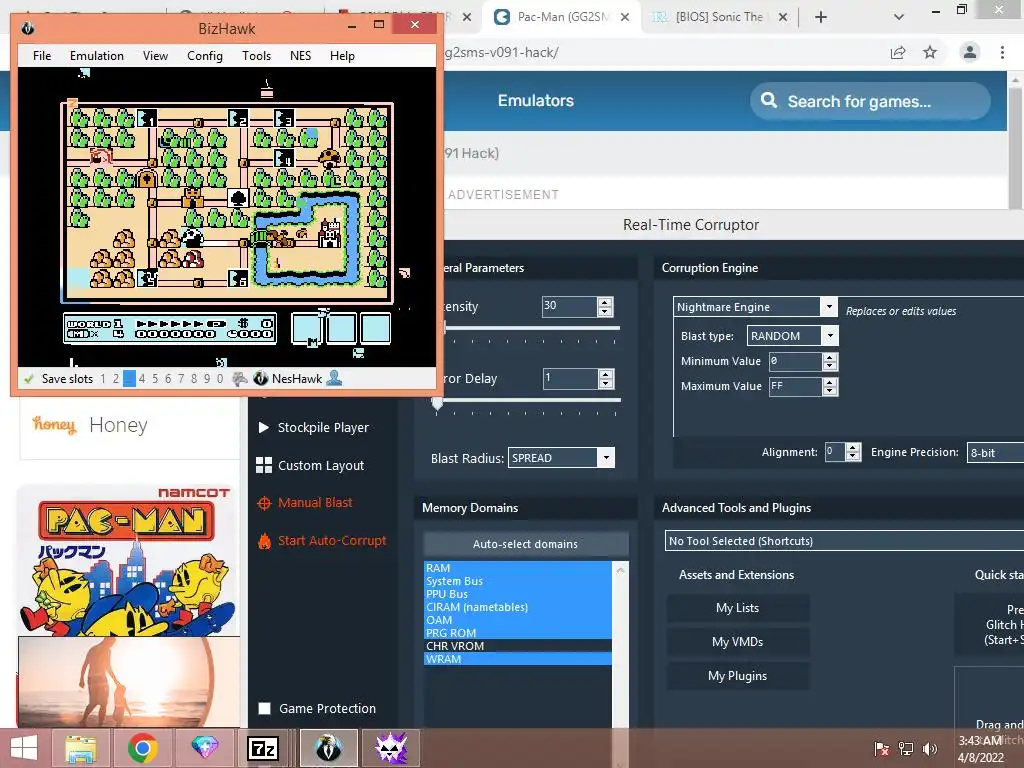Open the Engine Precision 8-bit dropdown
Image resolution: width=1024 pixels, height=768 pixels.
995,453
